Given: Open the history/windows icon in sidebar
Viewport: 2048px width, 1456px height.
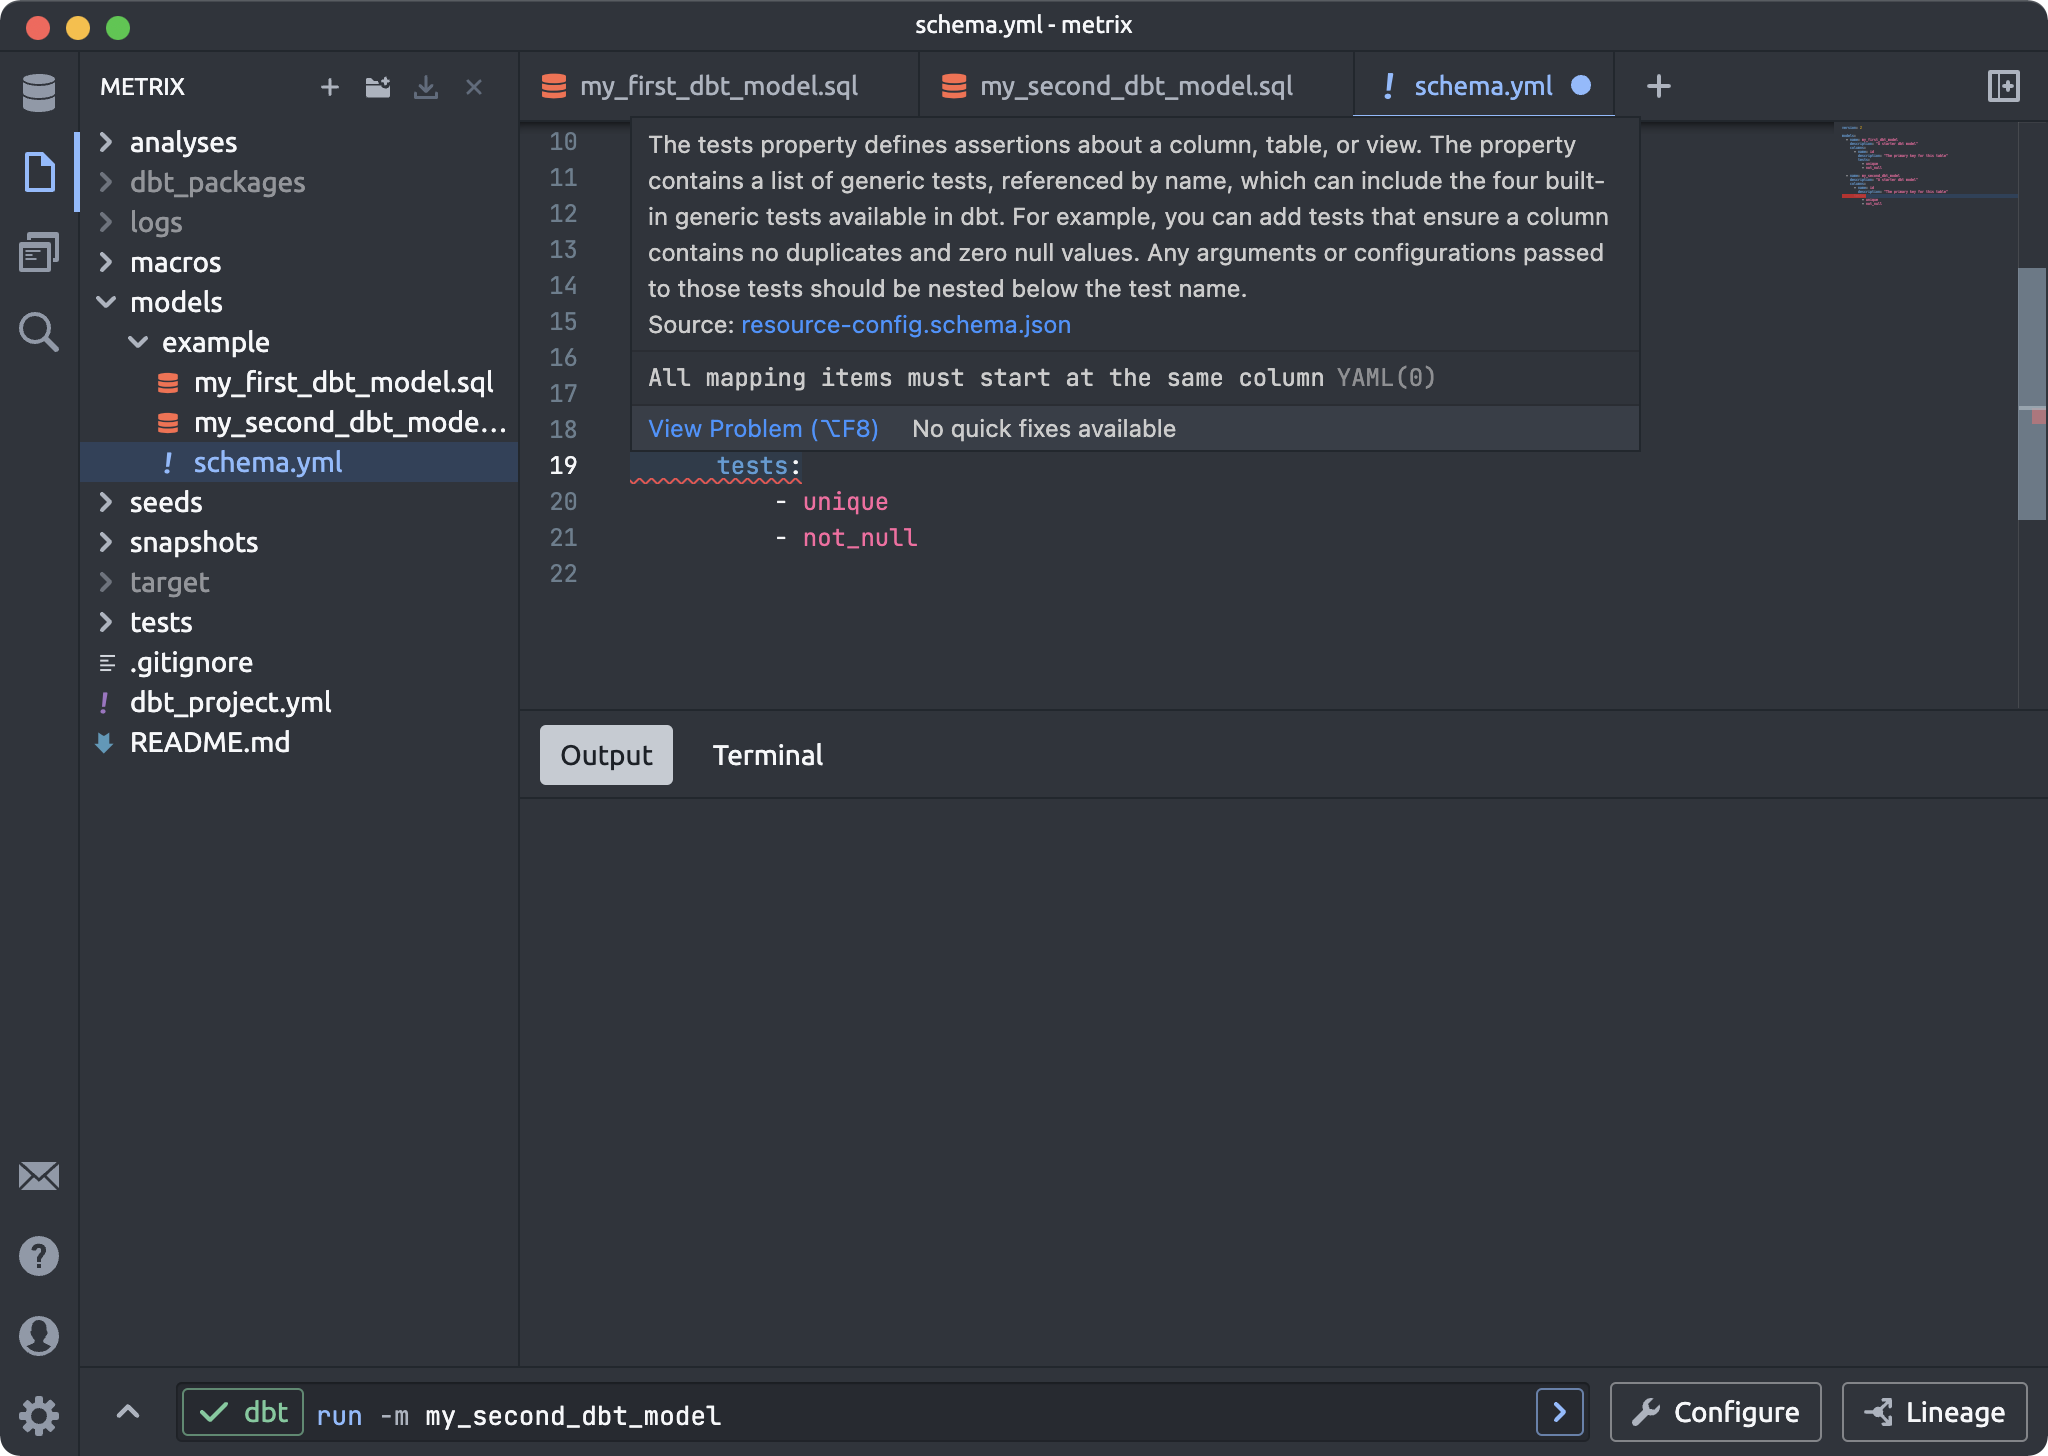Looking at the screenshot, I should click(39, 252).
